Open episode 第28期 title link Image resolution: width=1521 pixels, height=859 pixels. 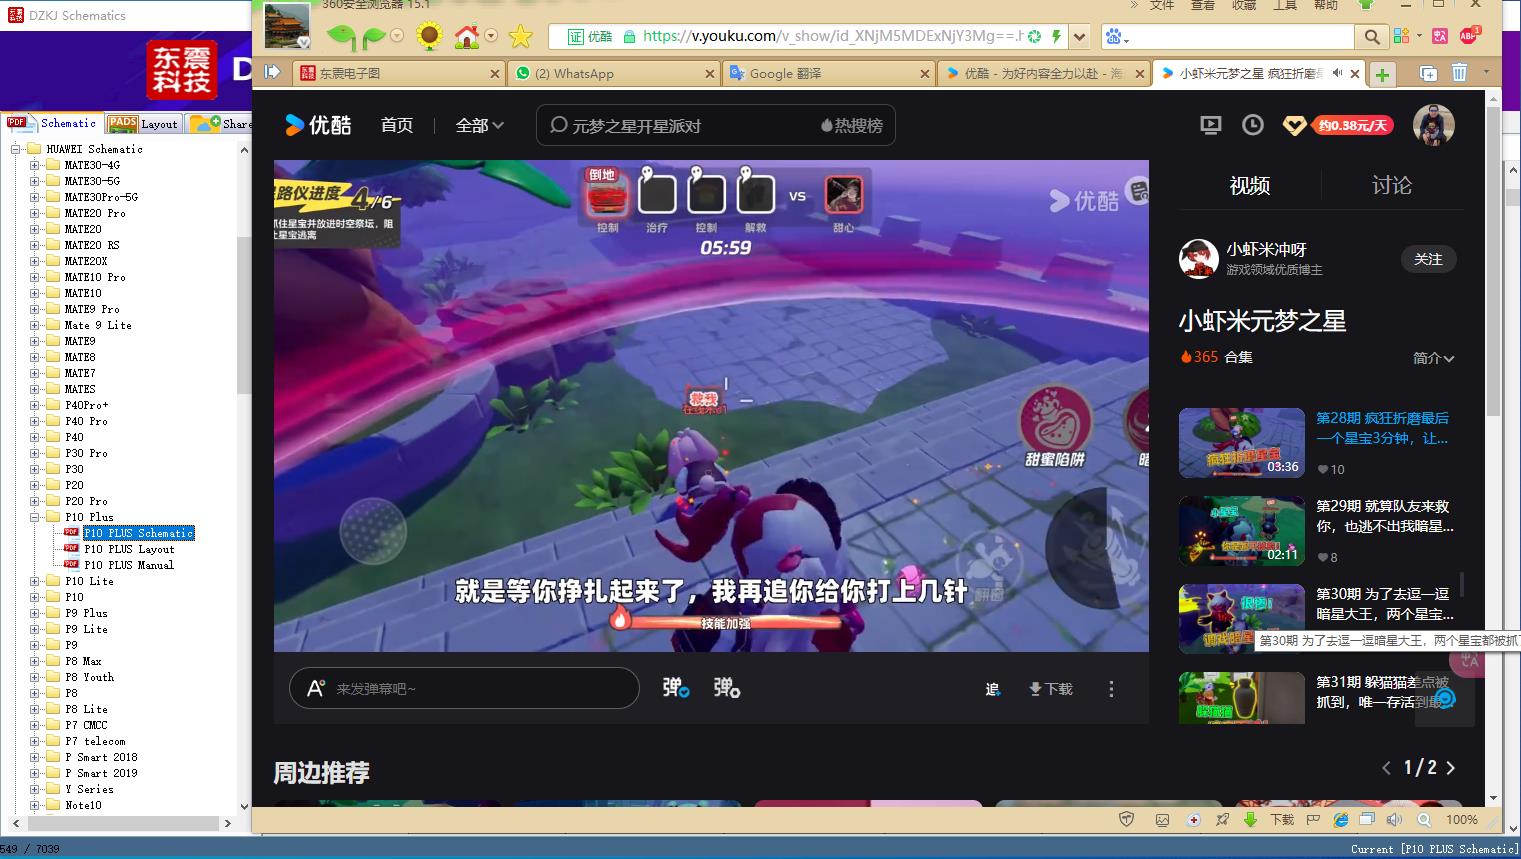(1382, 428)
